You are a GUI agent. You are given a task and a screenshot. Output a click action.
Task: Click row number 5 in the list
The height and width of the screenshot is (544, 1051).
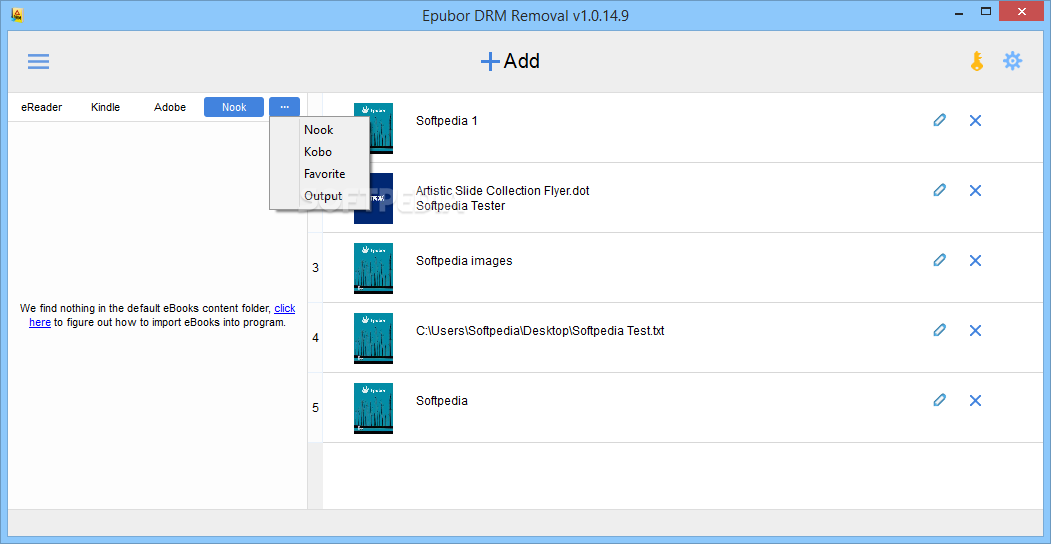point(315,408)
